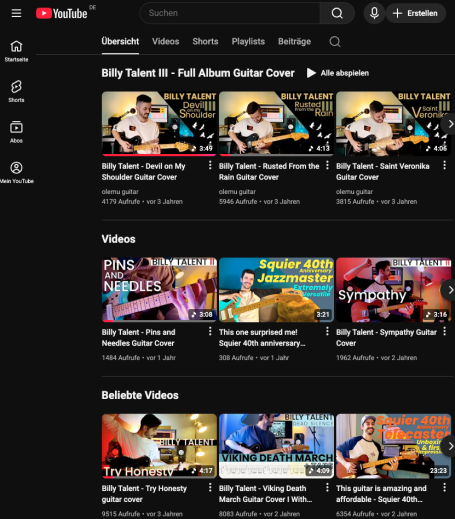Open options menu for Pins and Needles

[x=210, y=331]
